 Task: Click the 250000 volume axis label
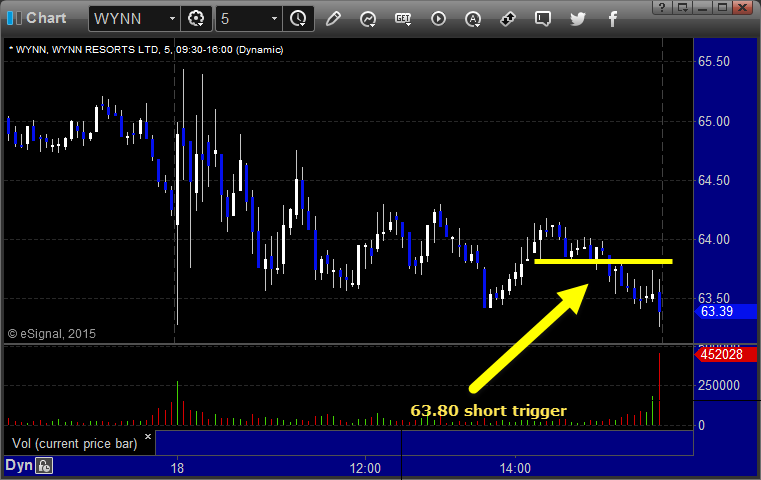[x=719, y=385]
